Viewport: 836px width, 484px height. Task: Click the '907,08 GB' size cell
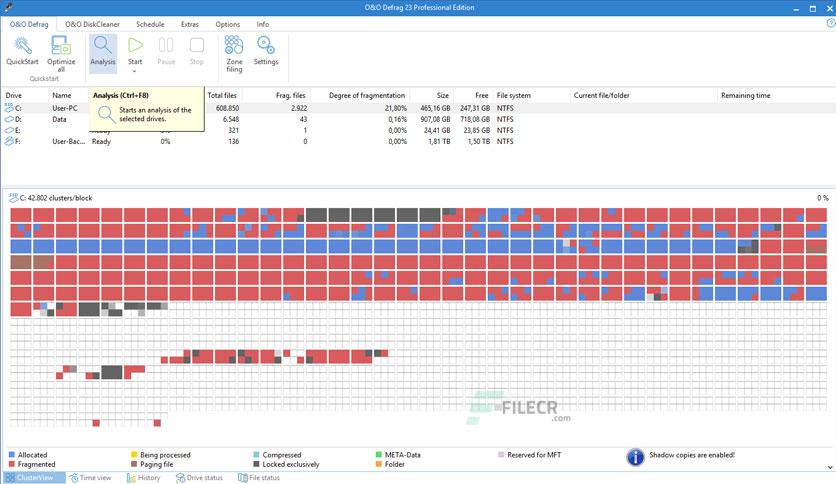435,119
